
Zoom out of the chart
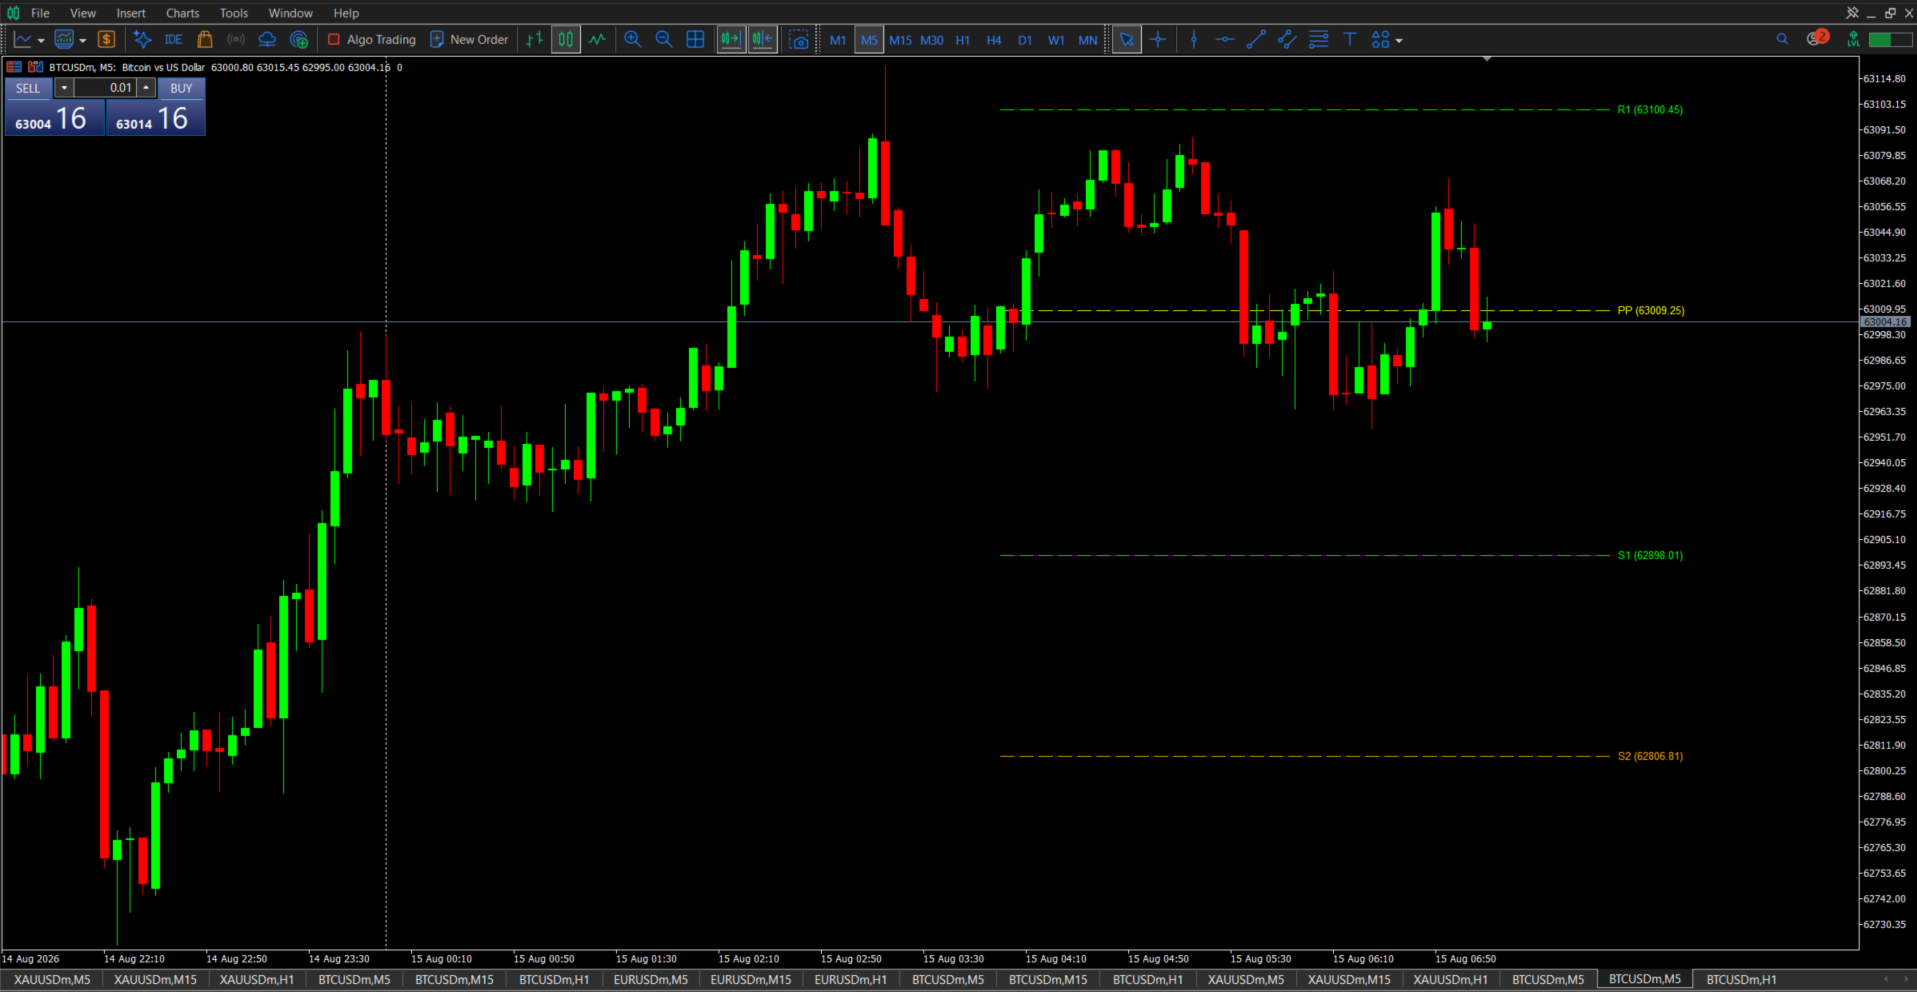point(664,40)
